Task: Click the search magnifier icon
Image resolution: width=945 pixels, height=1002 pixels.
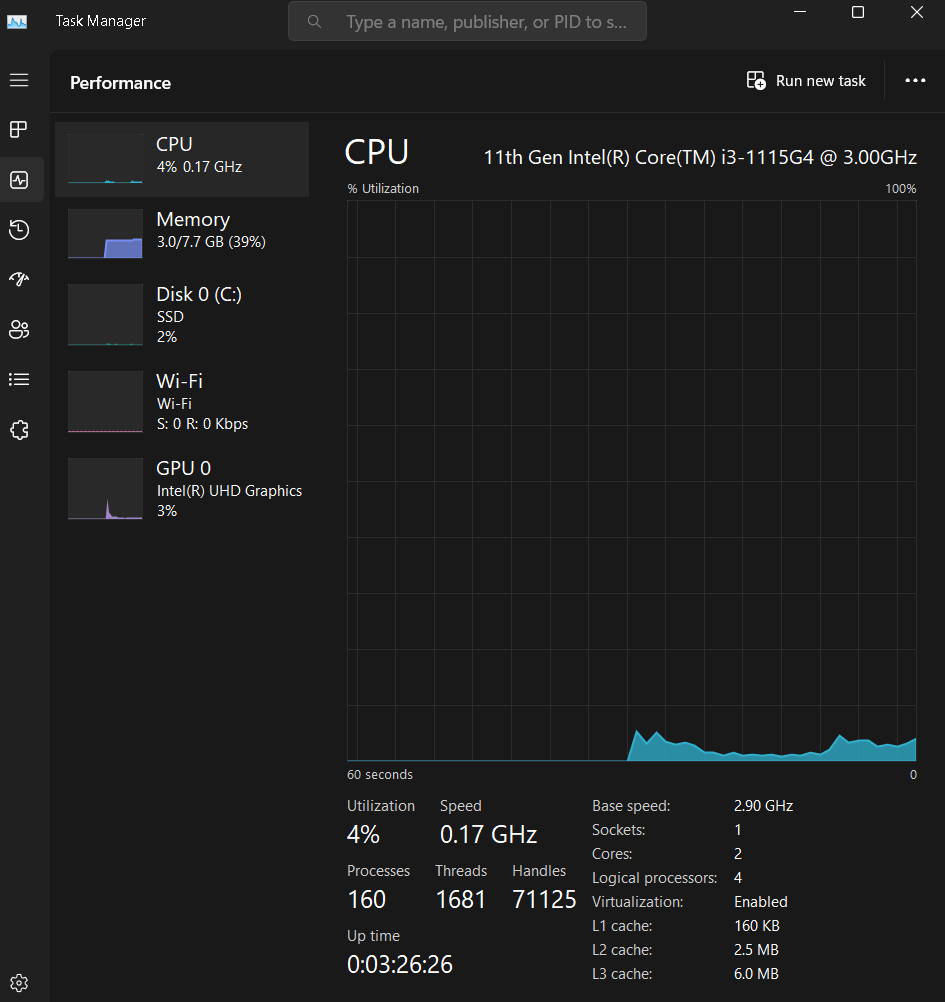Action: [x=314, y=21]
